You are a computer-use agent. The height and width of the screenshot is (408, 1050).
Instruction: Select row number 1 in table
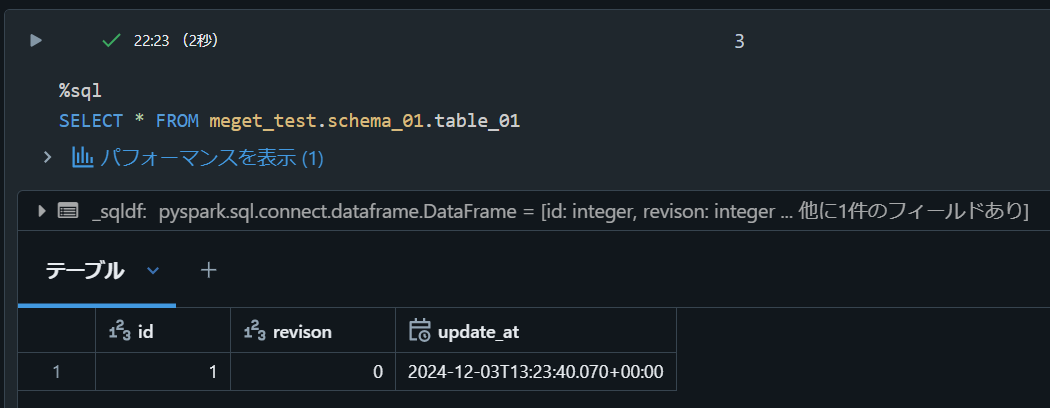click(57, 371)
